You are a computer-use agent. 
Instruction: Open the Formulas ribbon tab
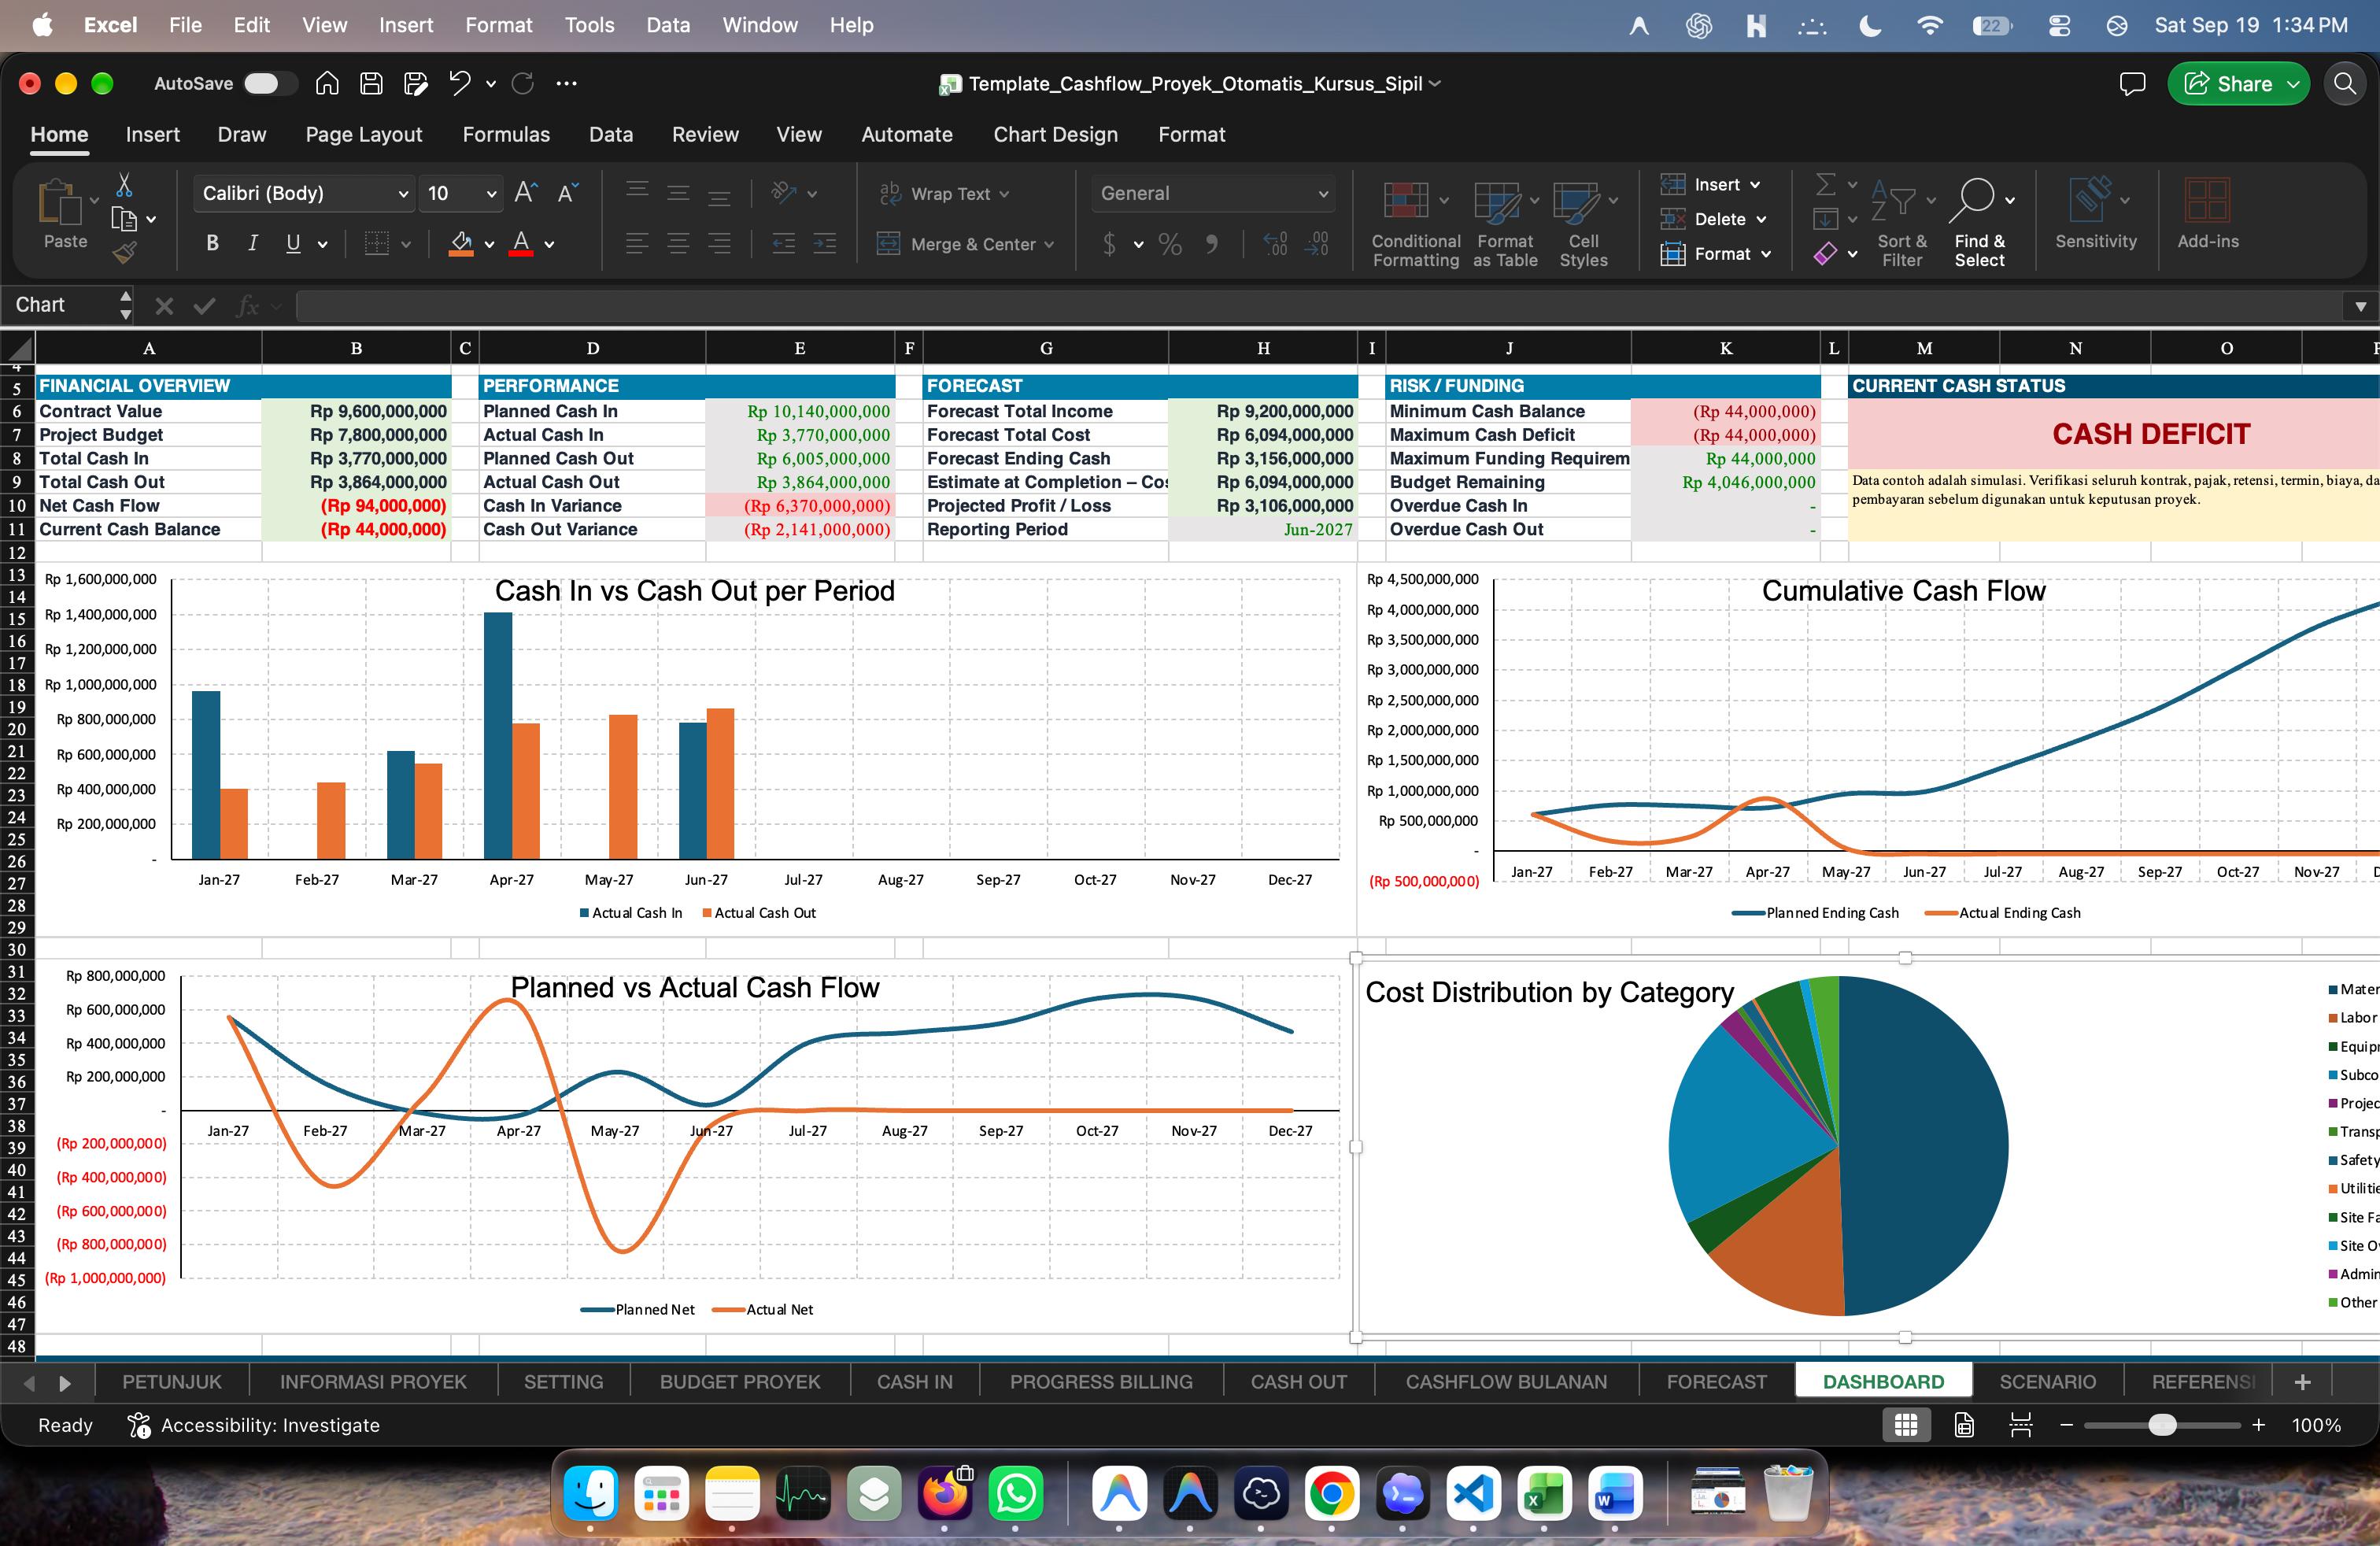click(x=506, y=134)
